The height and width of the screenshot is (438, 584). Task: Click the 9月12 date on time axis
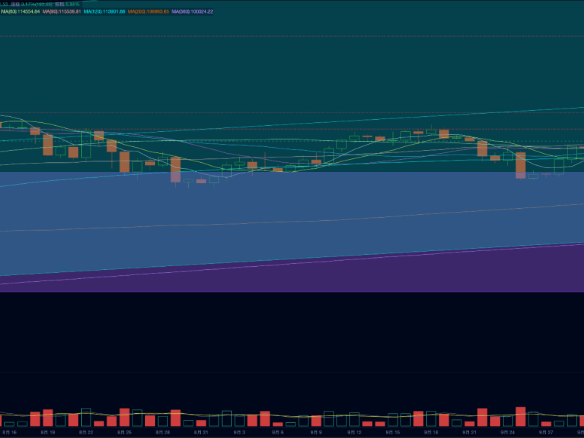pyautogui.click(x=354, y=432)
